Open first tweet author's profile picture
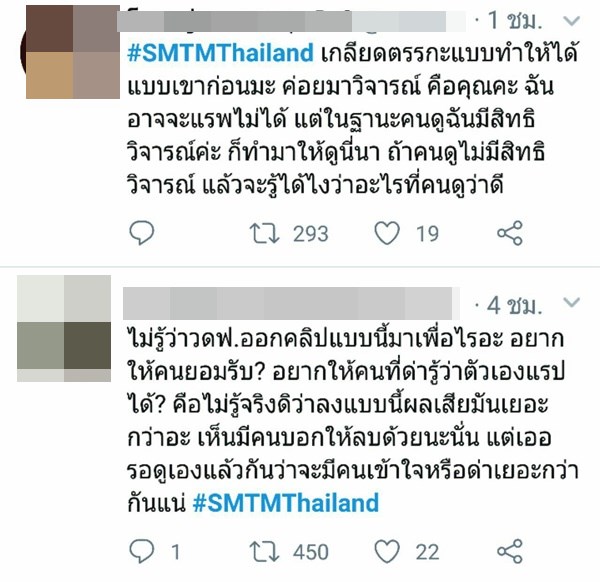 70,52
